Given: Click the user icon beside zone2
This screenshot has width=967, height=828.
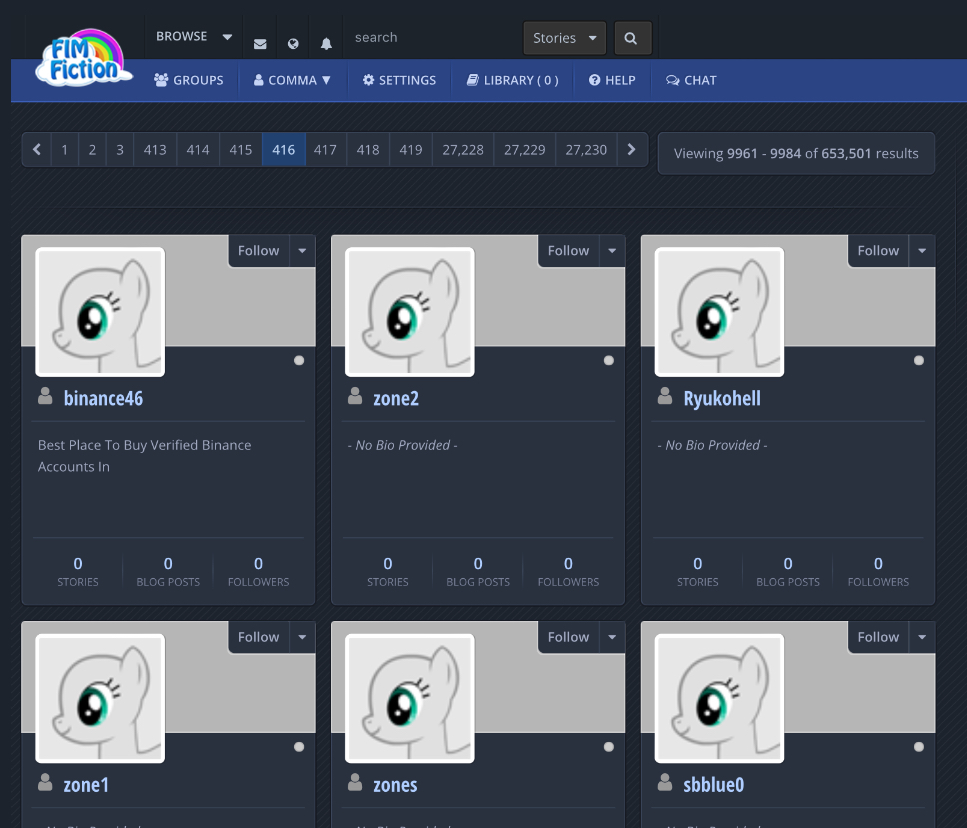Looking at the screenshot, I should (355, 396).
